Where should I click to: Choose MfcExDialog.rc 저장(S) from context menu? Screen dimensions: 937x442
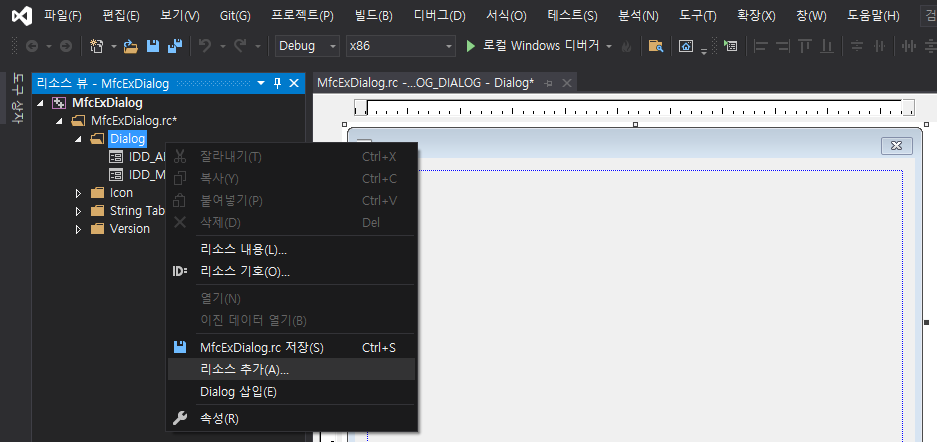(x=291, y=347)
